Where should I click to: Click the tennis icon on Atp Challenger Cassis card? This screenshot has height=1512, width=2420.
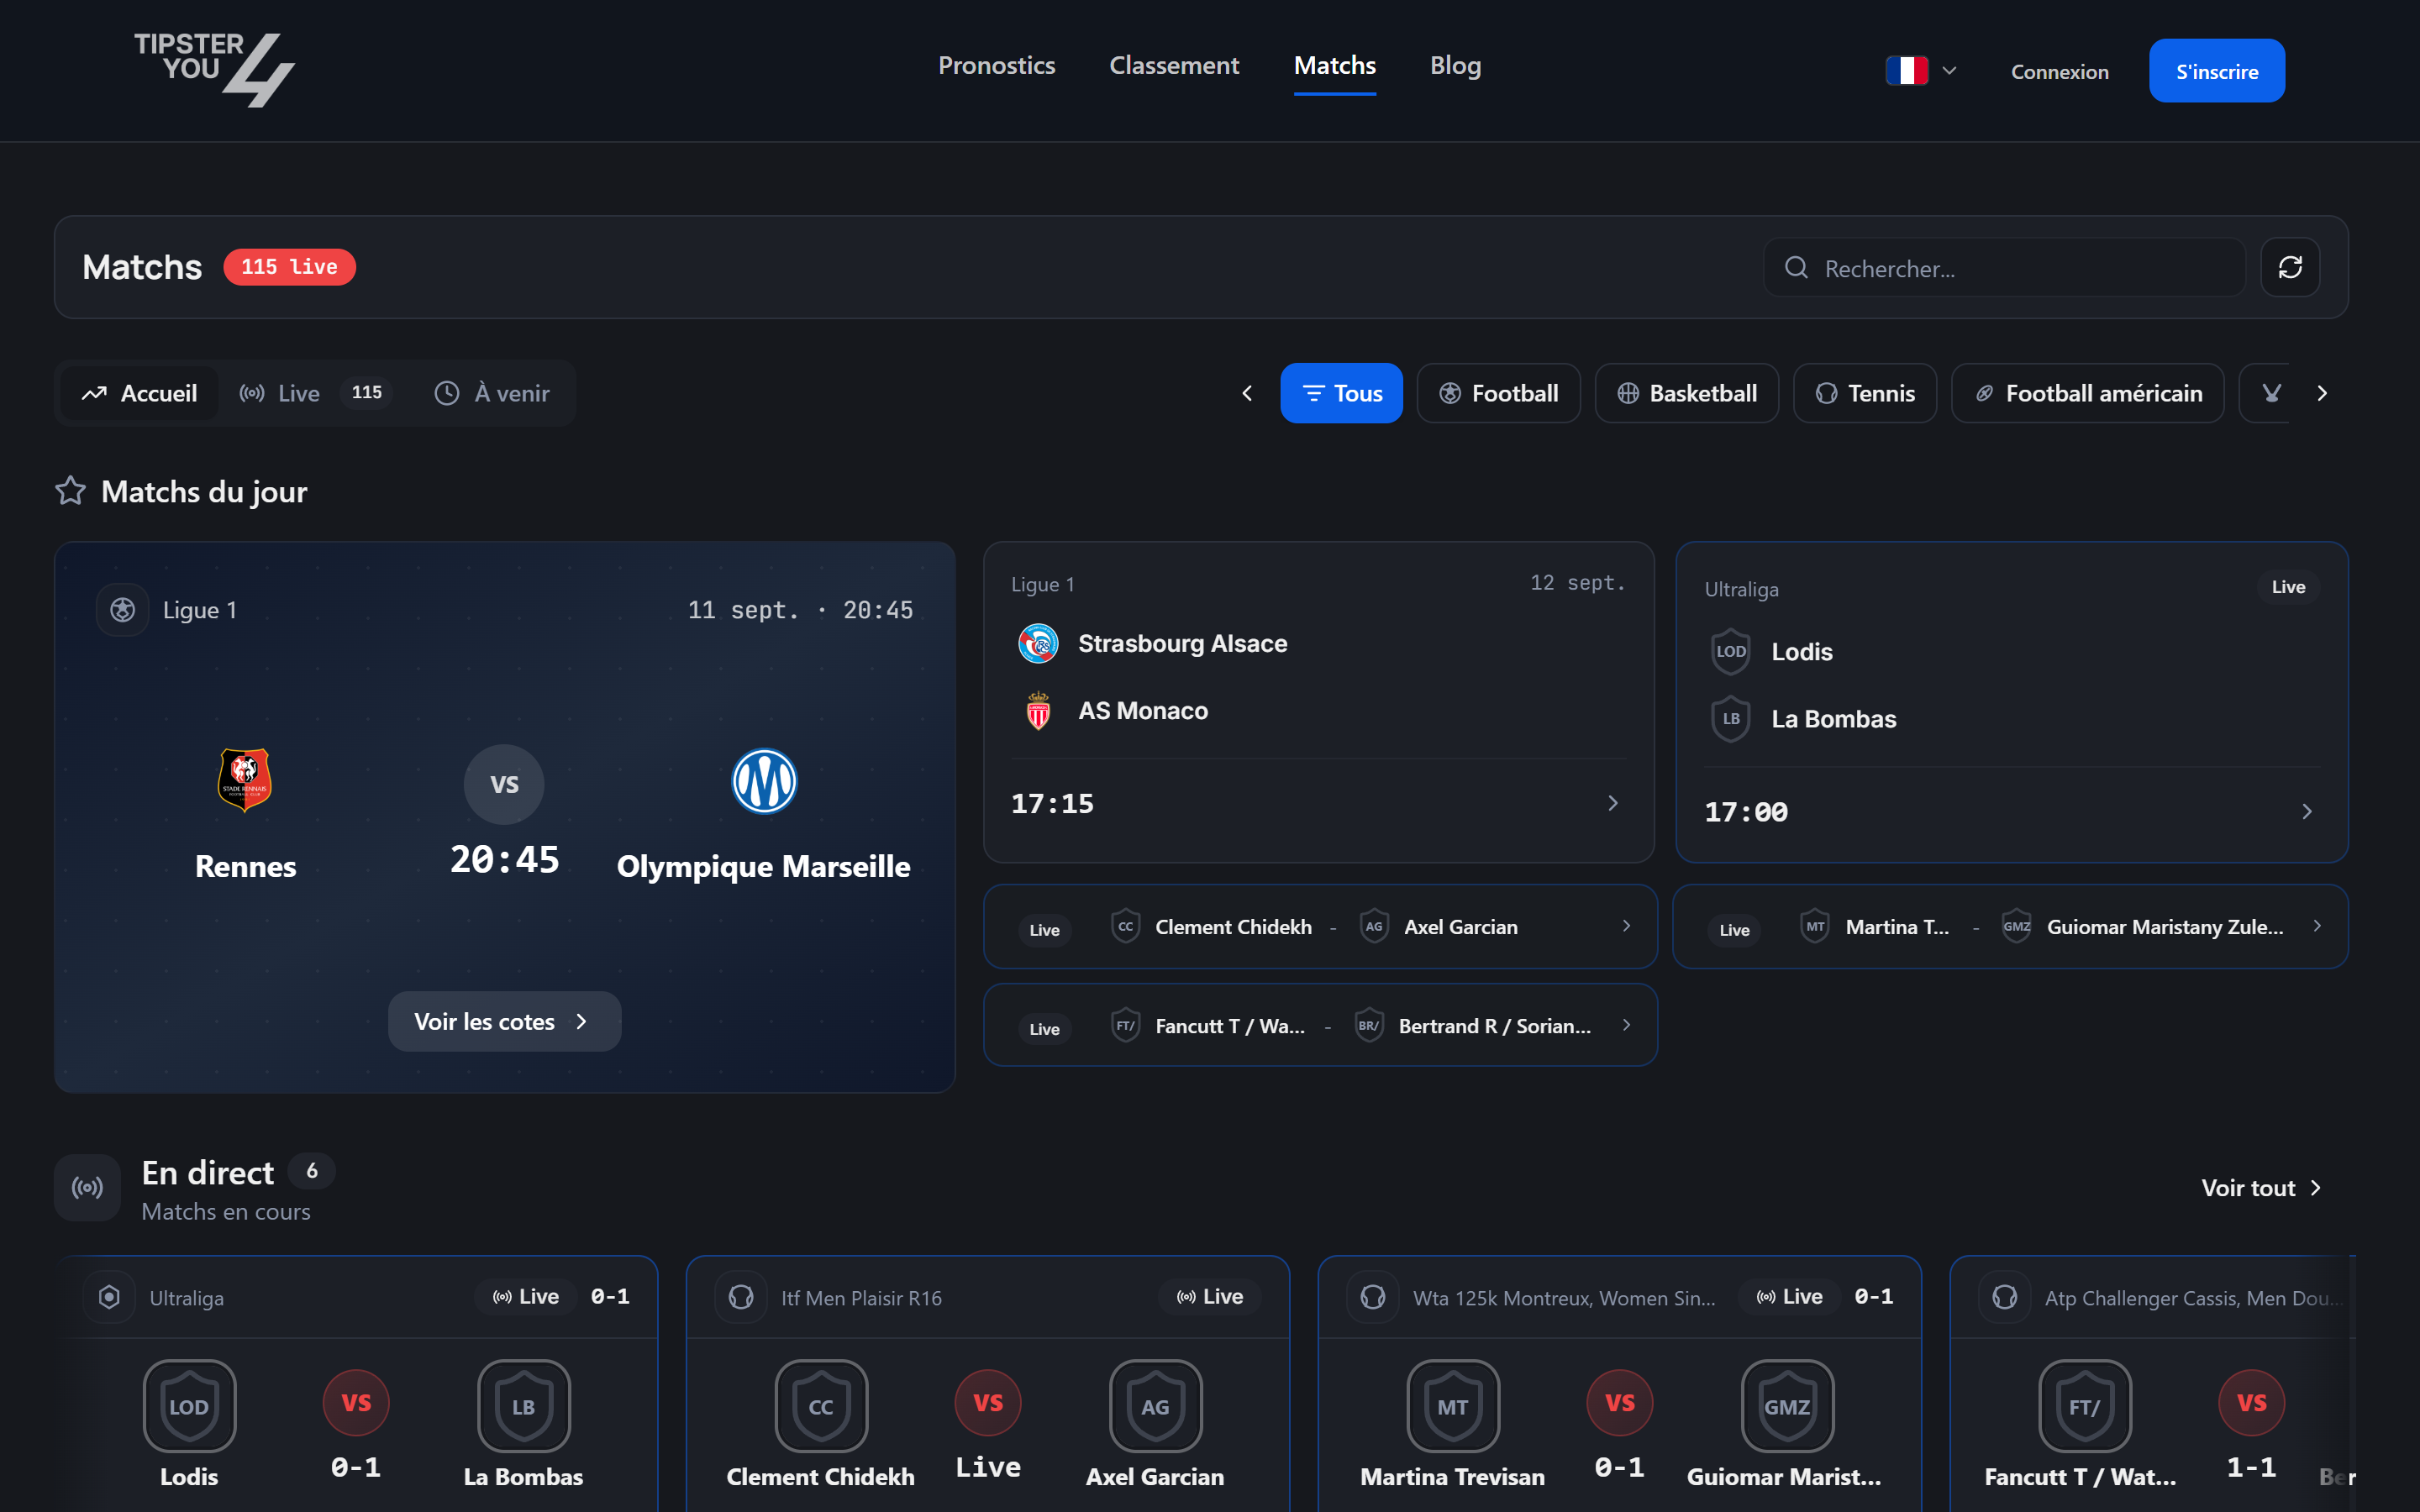[2005, 1297]
